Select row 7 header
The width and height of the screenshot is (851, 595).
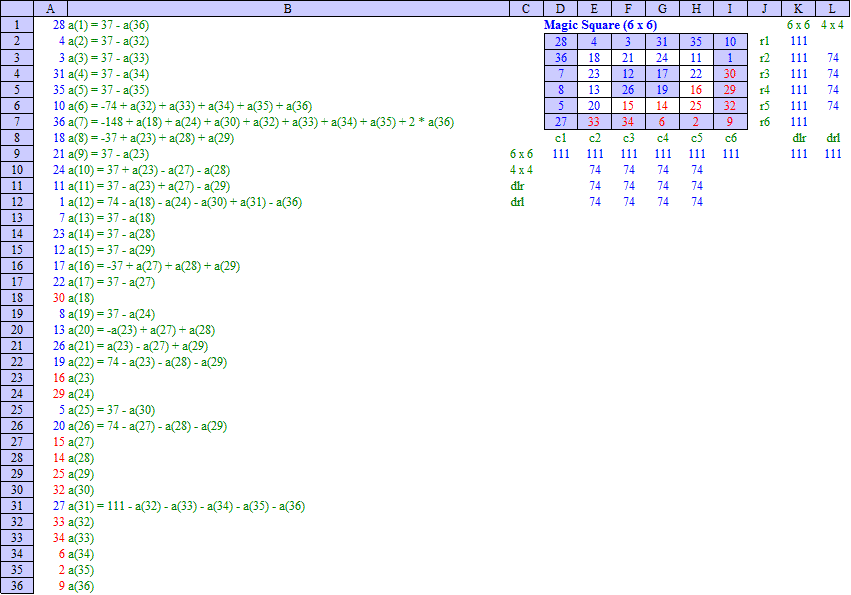(x=17, y=122)
